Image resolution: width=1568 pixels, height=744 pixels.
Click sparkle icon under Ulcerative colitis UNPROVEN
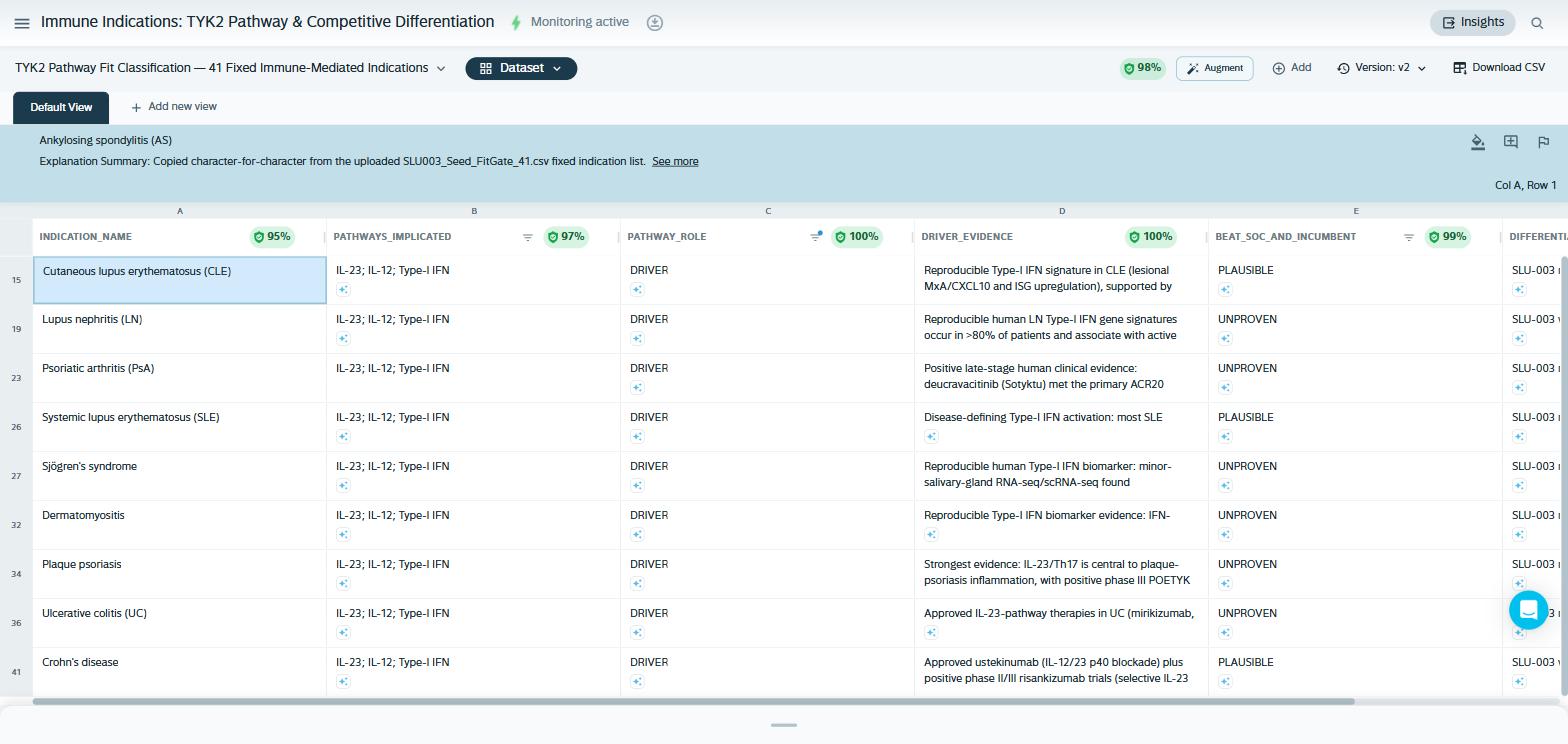tap(1225, 633)
